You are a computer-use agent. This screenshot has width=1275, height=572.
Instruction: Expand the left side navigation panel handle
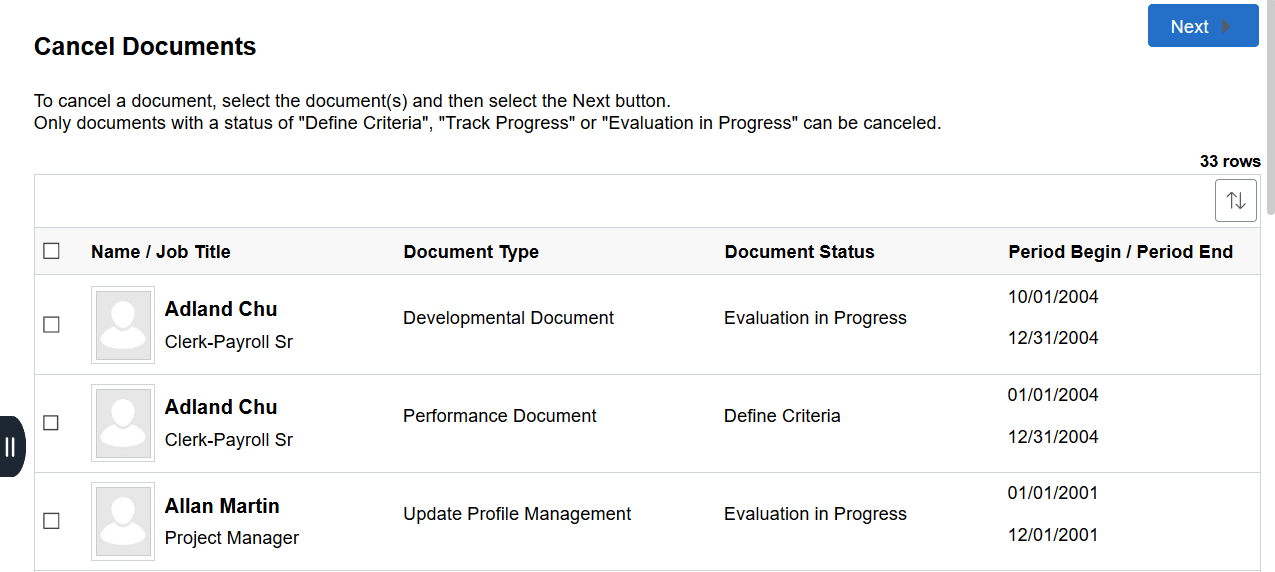click(11, 446)
